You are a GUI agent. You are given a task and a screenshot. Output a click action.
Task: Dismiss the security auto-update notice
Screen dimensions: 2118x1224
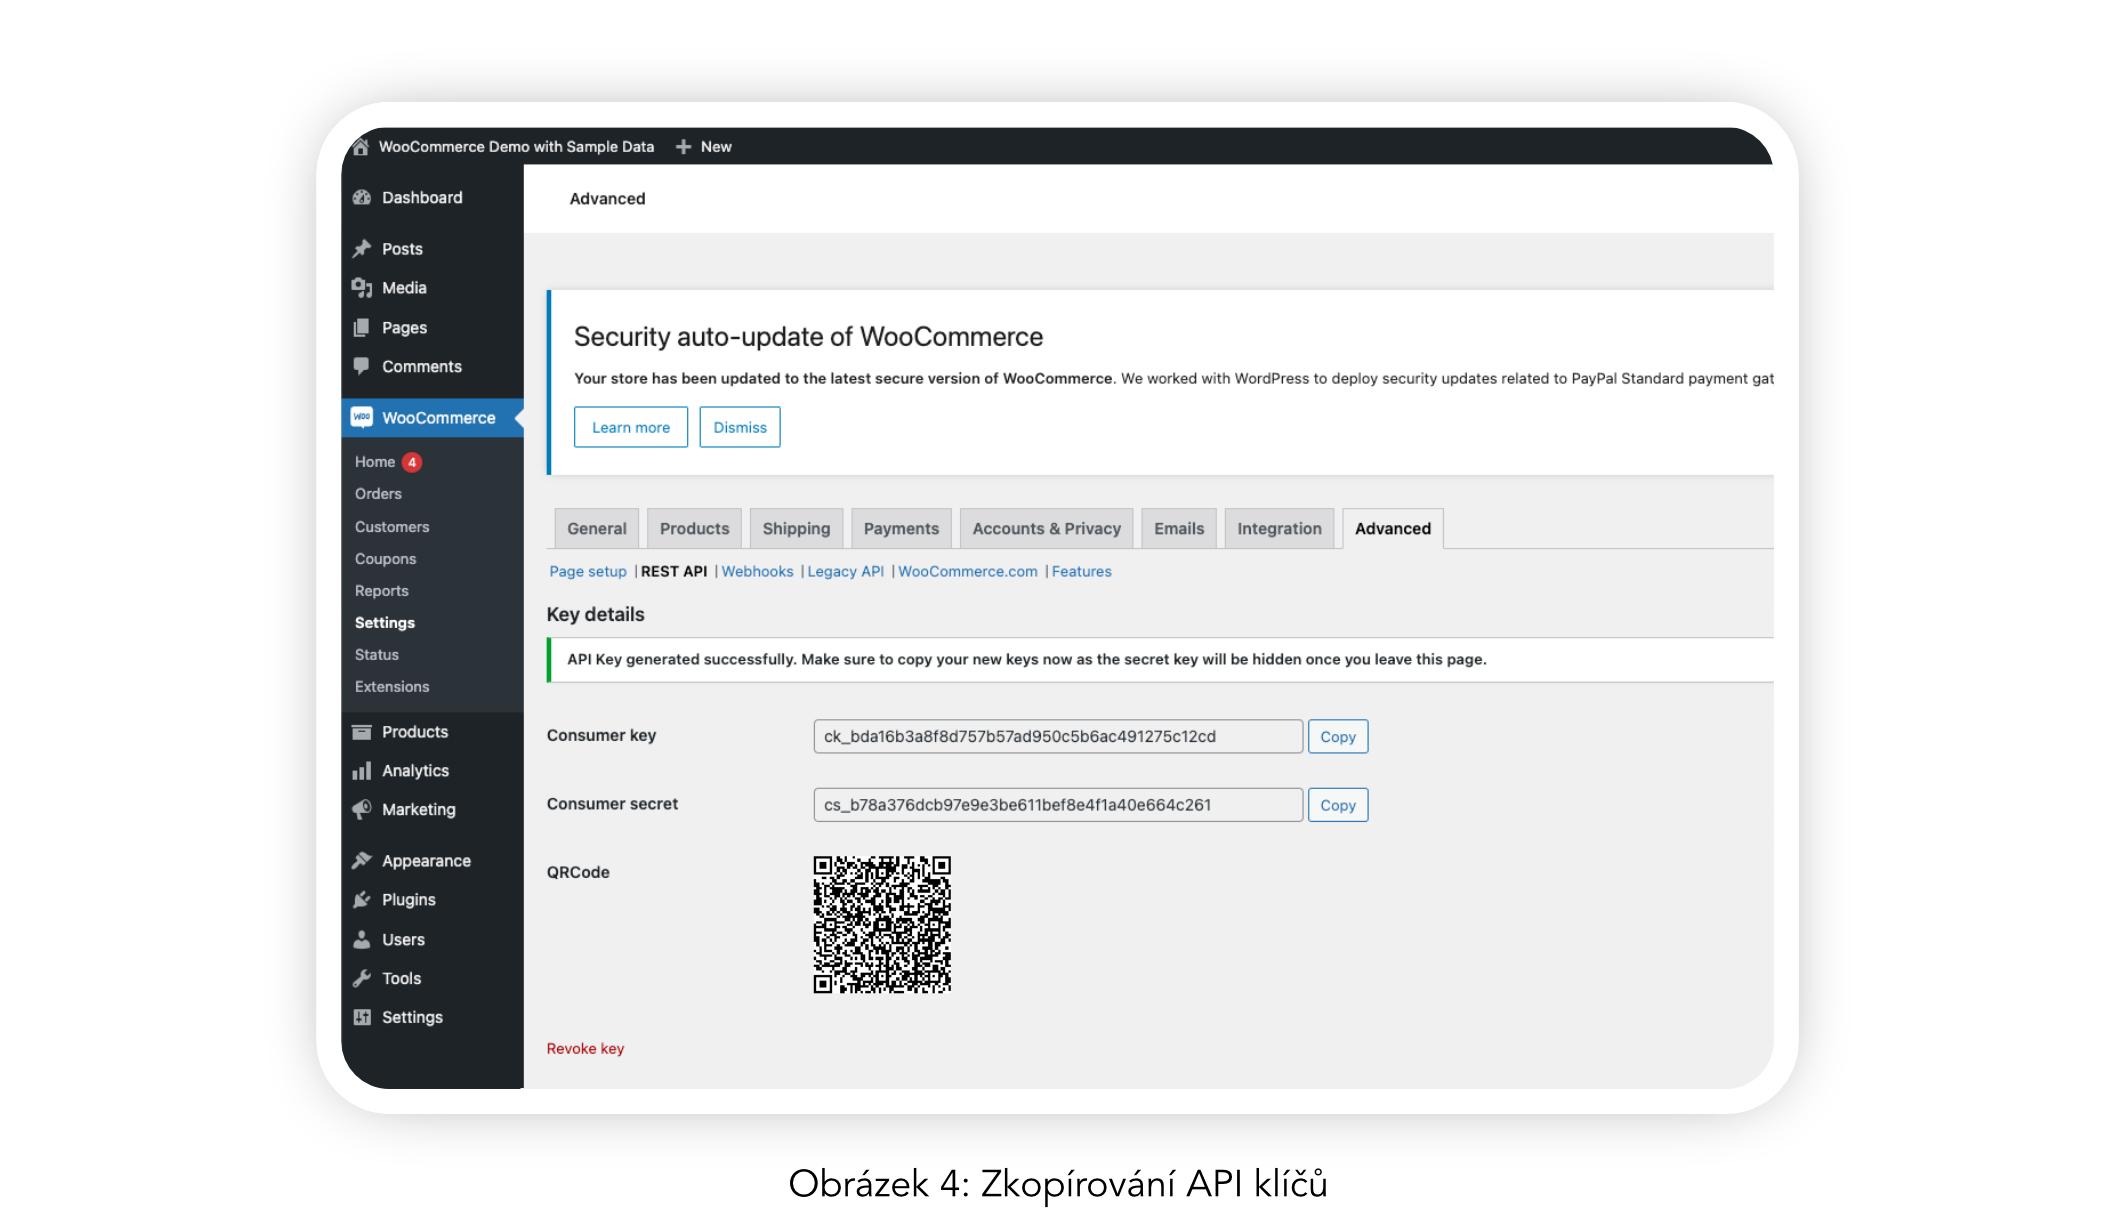tap(740, 428)
